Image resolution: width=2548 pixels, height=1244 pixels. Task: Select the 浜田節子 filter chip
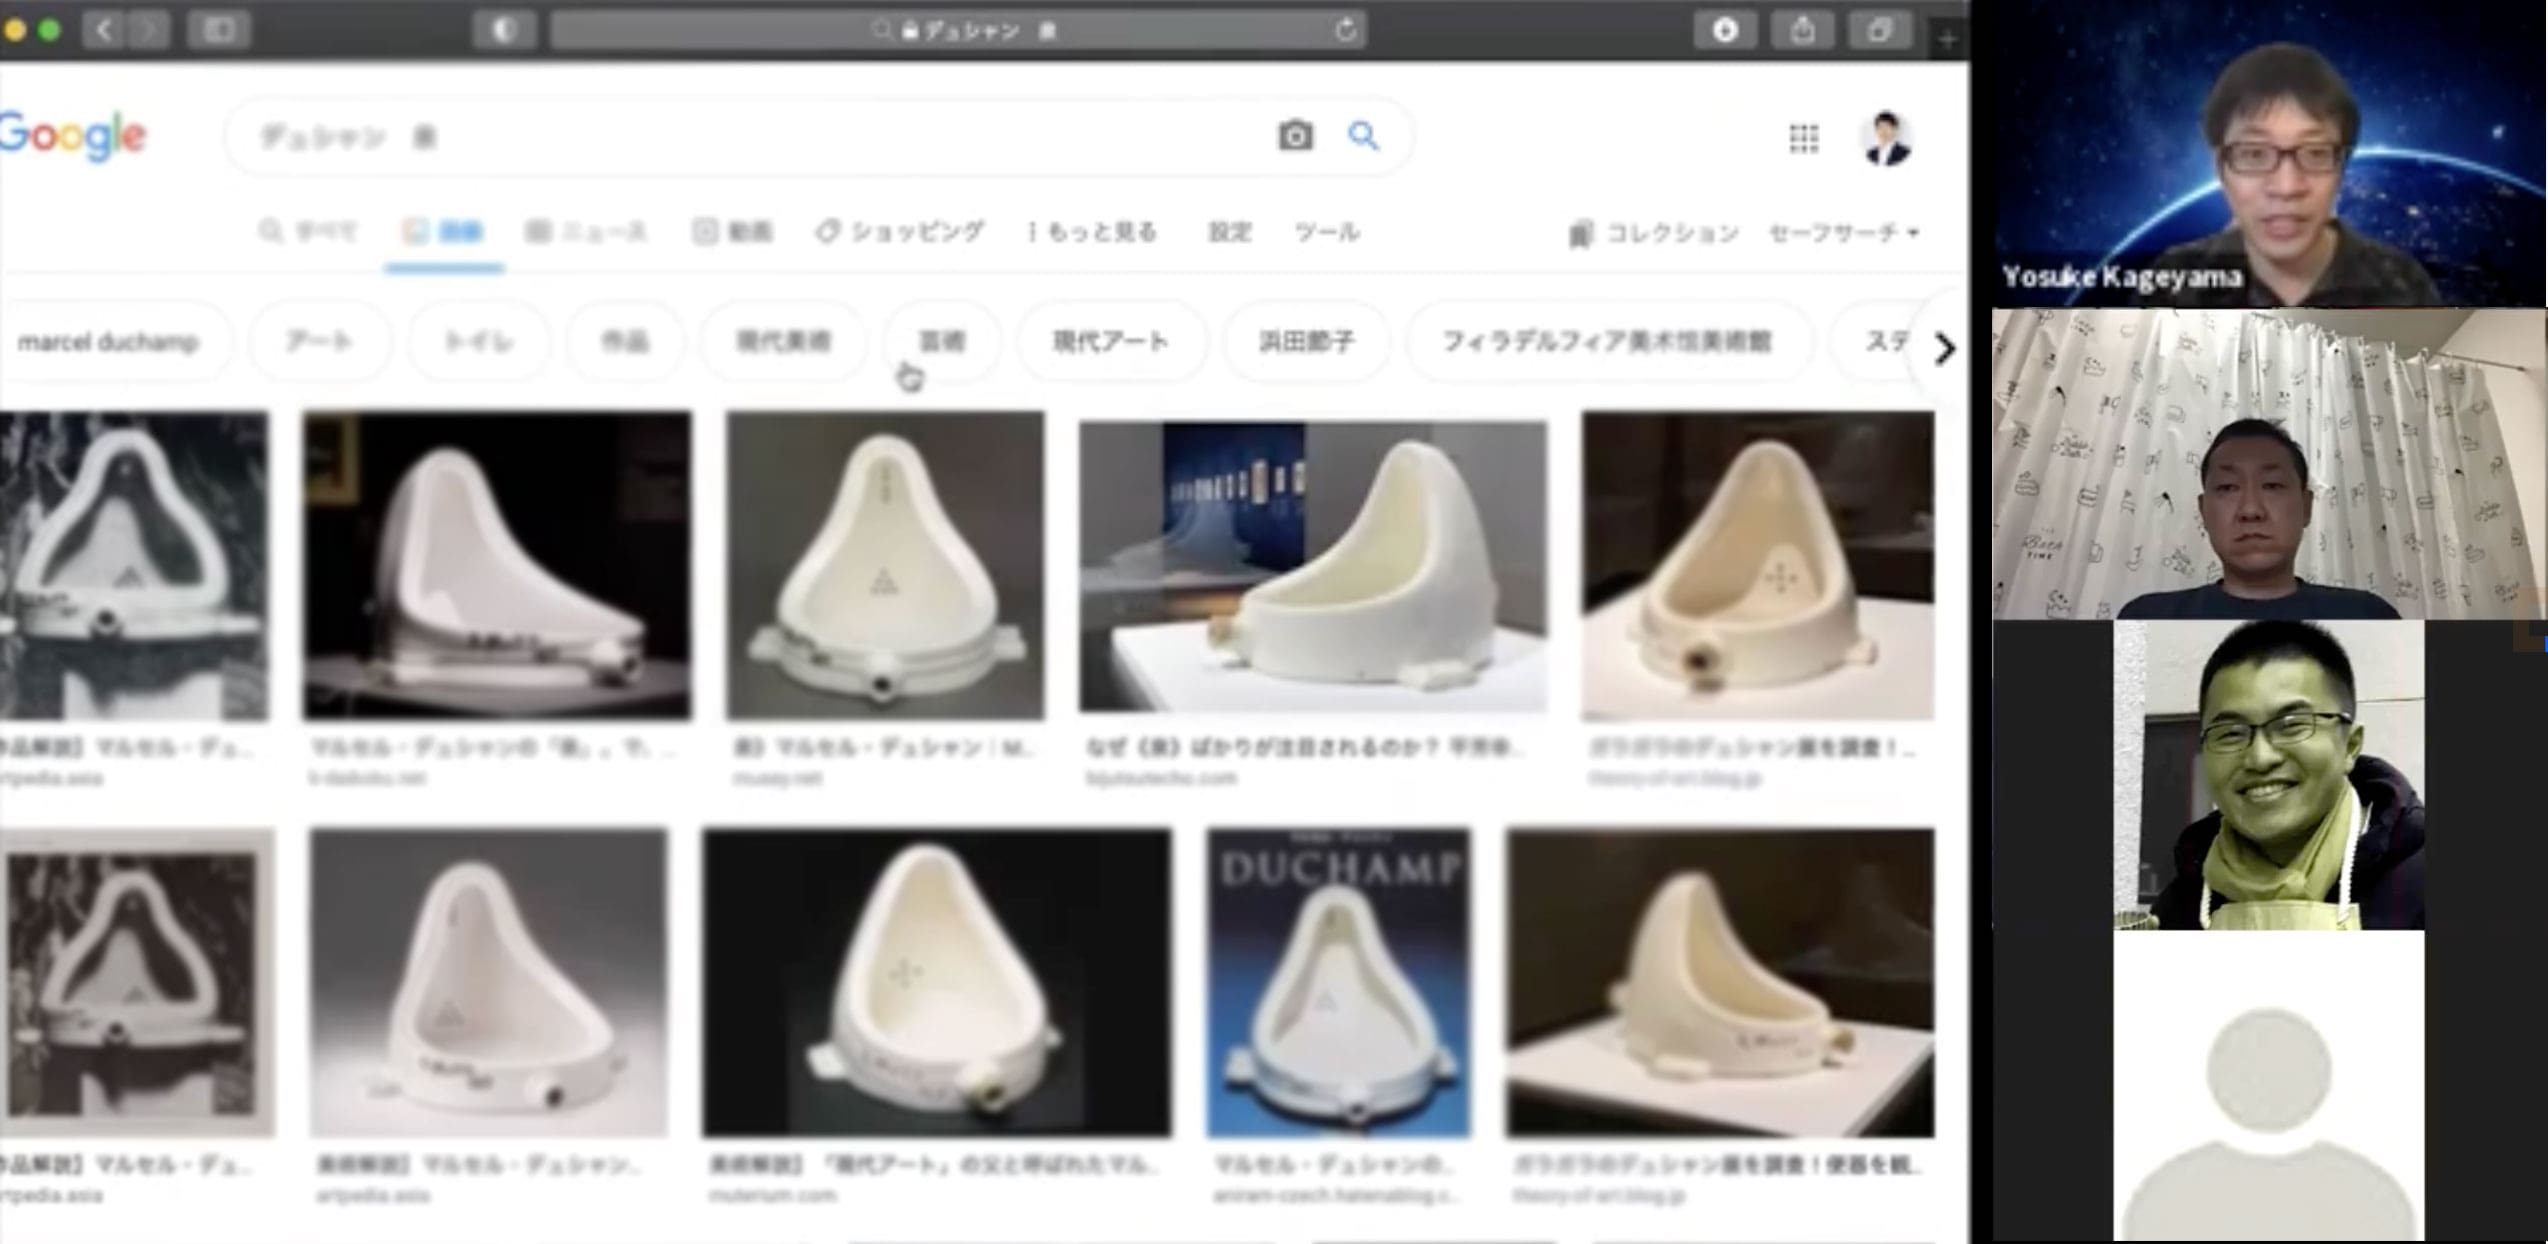[x=1306, y=342]
